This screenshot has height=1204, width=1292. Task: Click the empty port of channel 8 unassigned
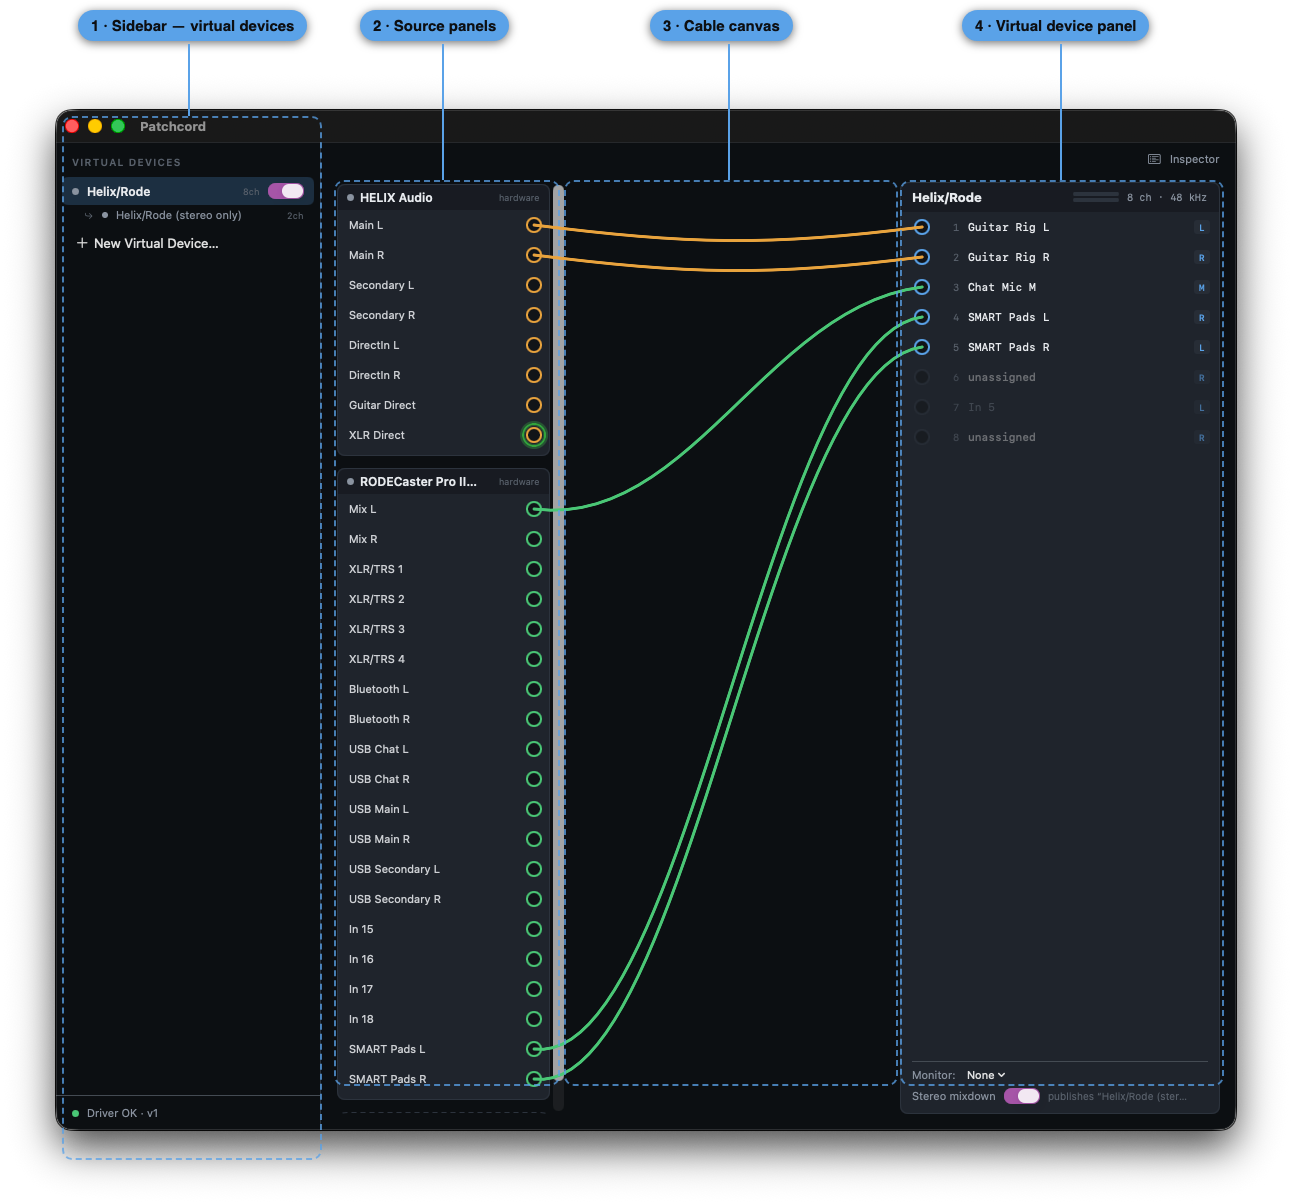coord(922,437)
